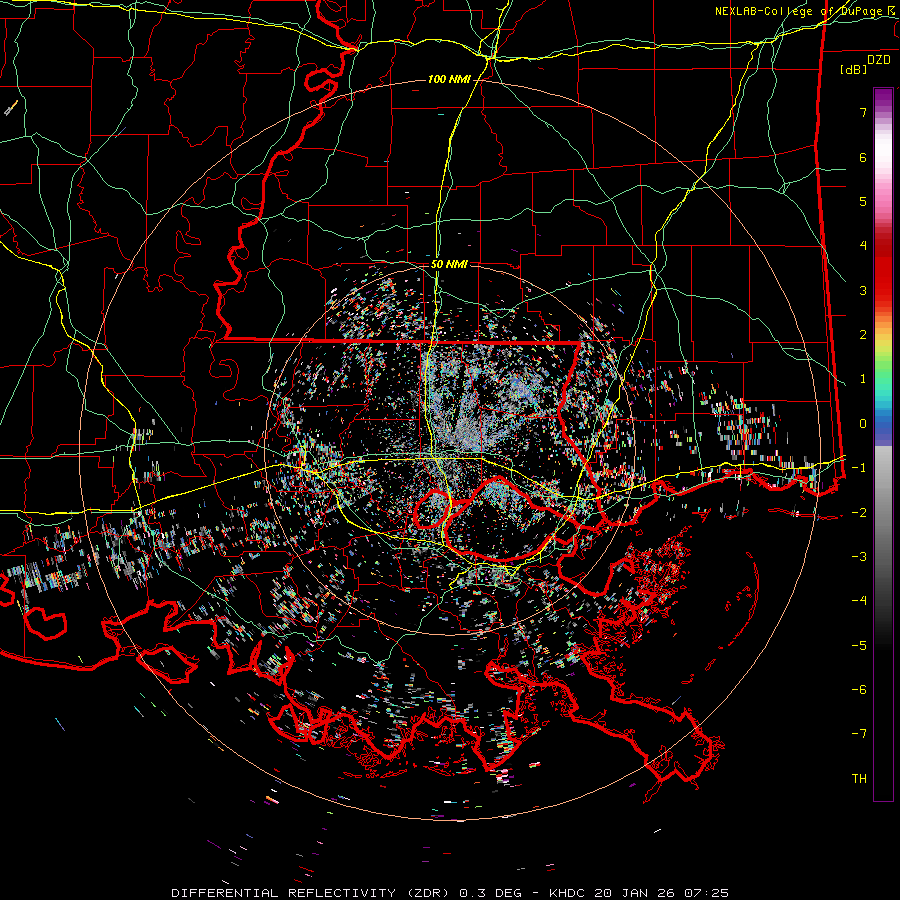The height and width of the screenshot is (900, 900).
Task: Click the DZD legend title
Action: pos(879,60)
